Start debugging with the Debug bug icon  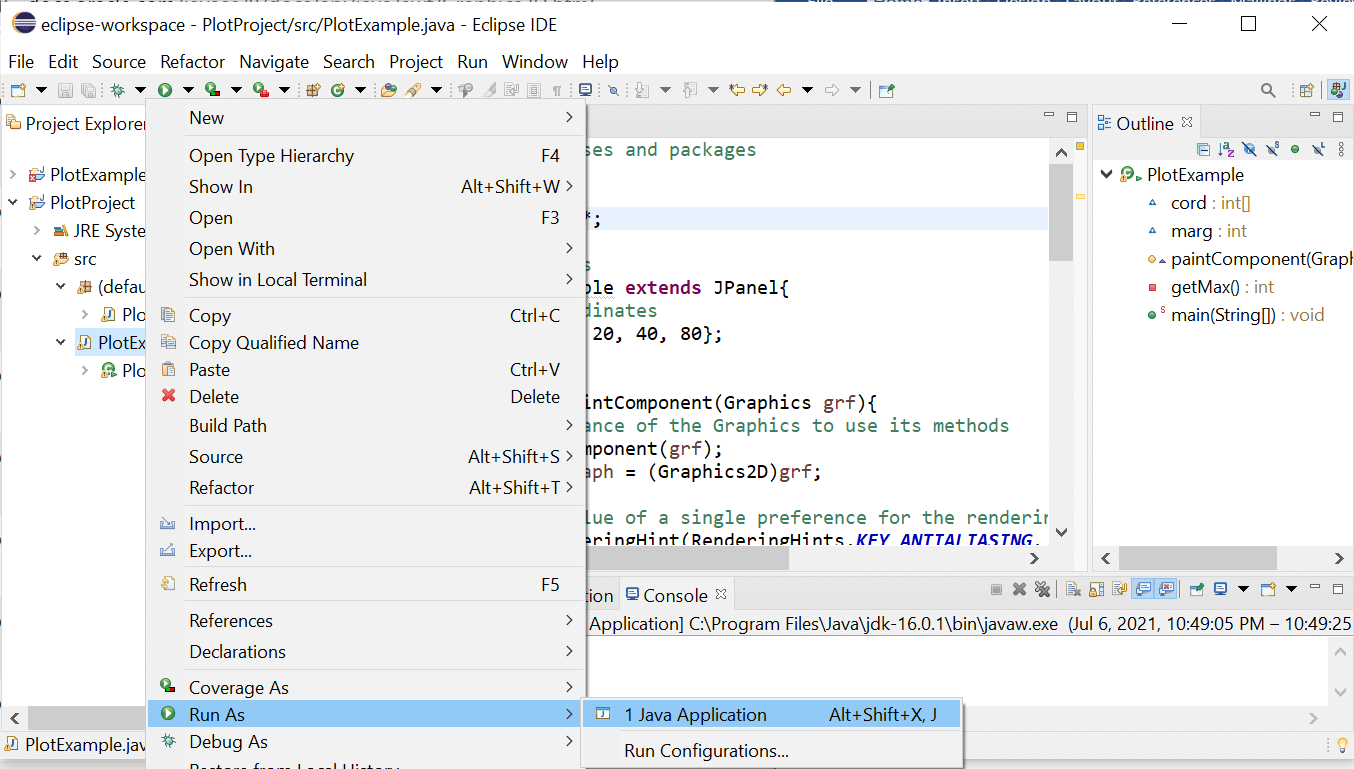pyautogui.click(x=119, y=89)
